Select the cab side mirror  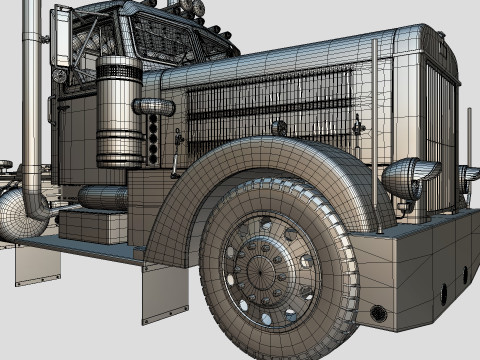pos(61,37)
